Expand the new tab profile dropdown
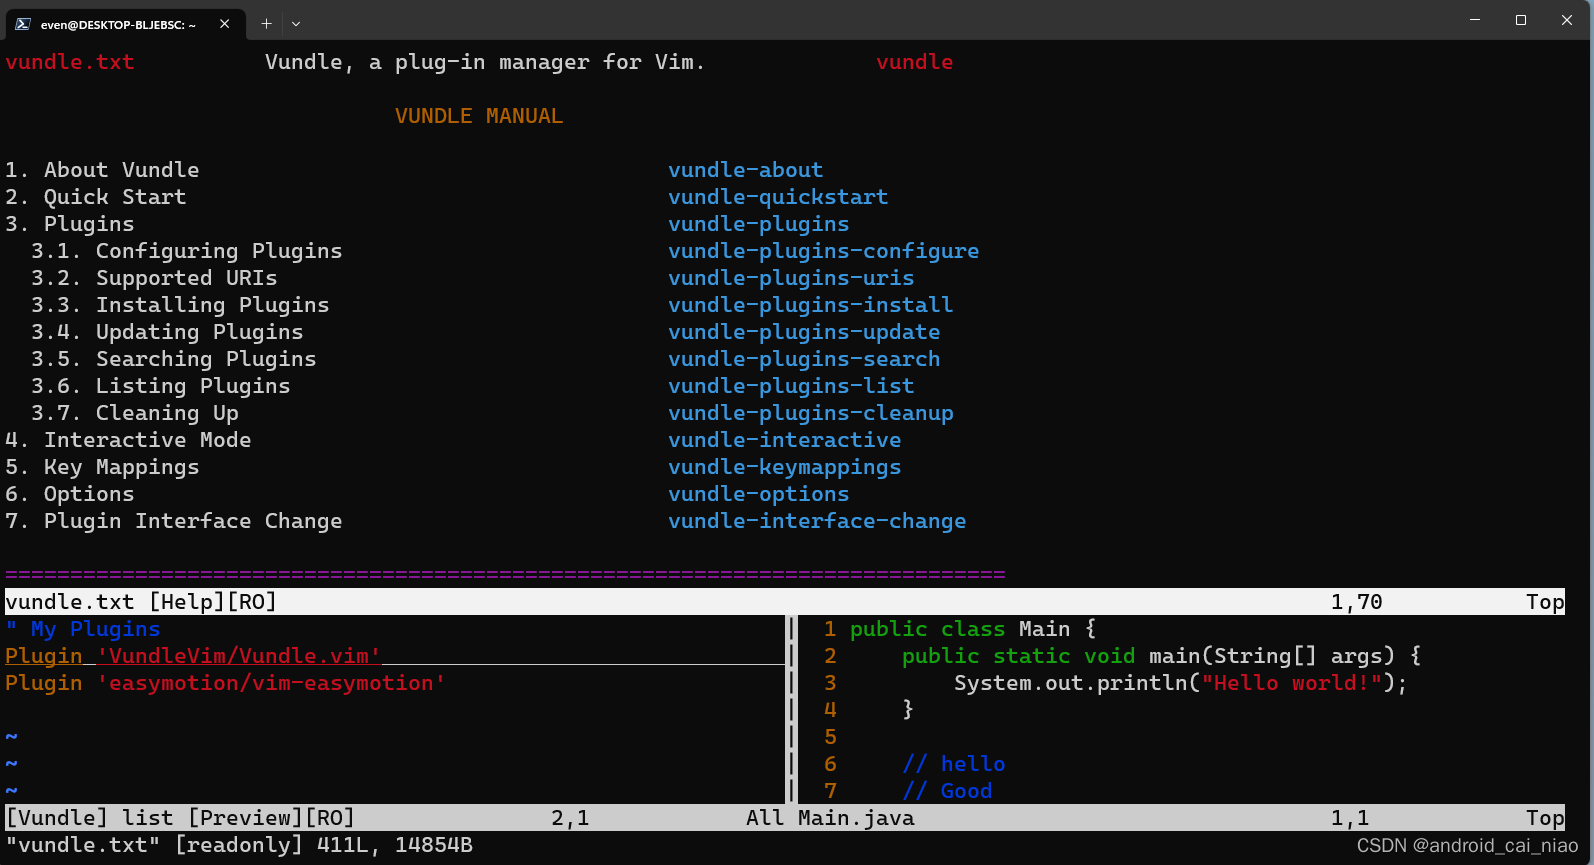 (x=296, y=24)
